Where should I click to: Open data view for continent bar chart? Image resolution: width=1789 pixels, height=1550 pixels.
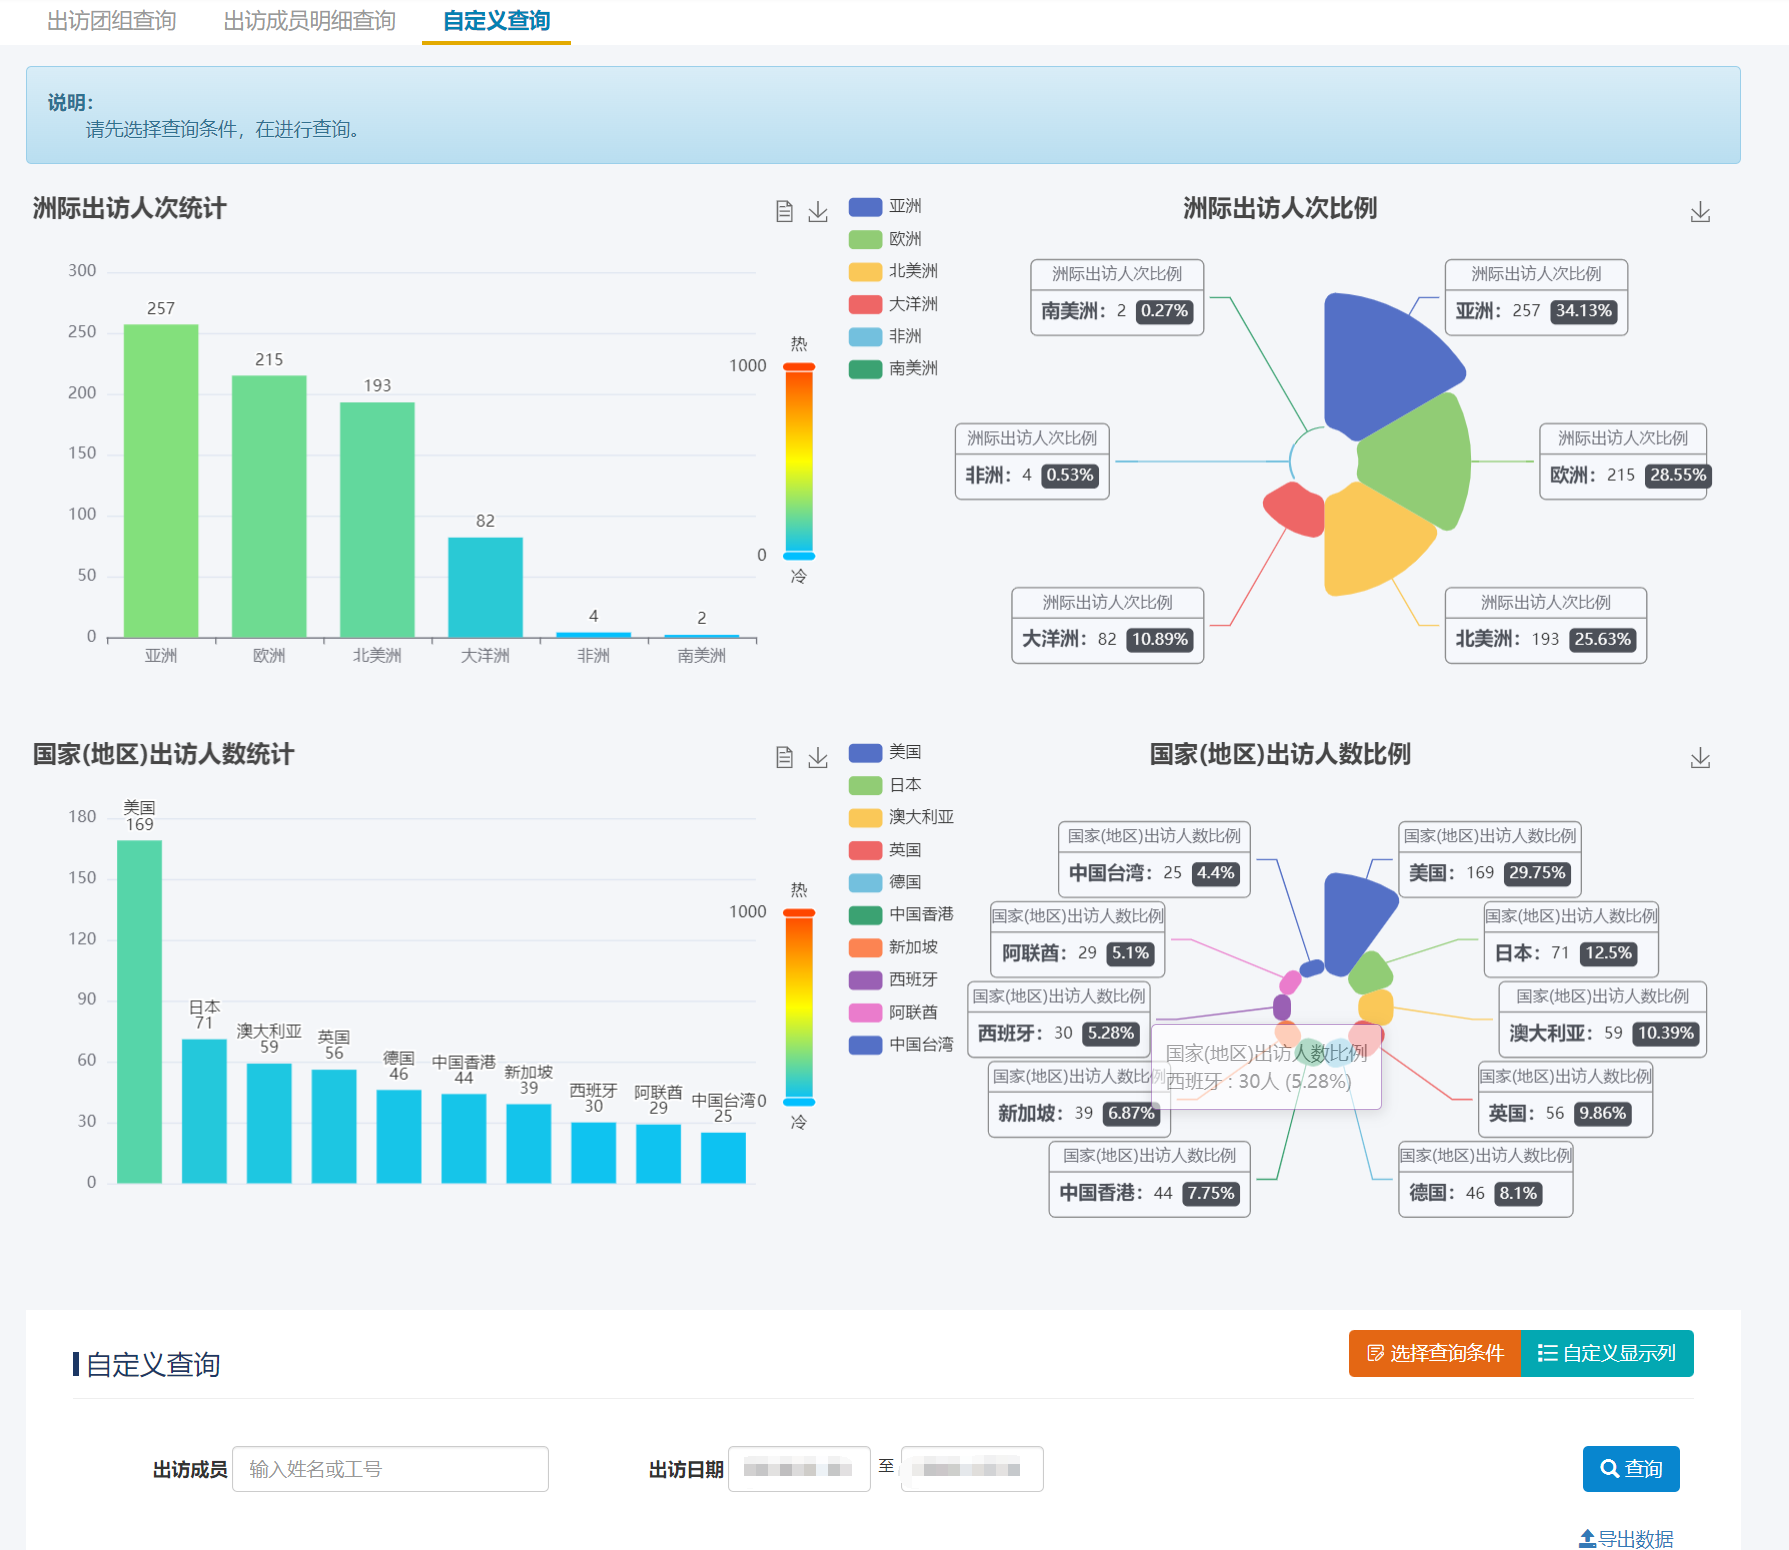coord(785,211)
